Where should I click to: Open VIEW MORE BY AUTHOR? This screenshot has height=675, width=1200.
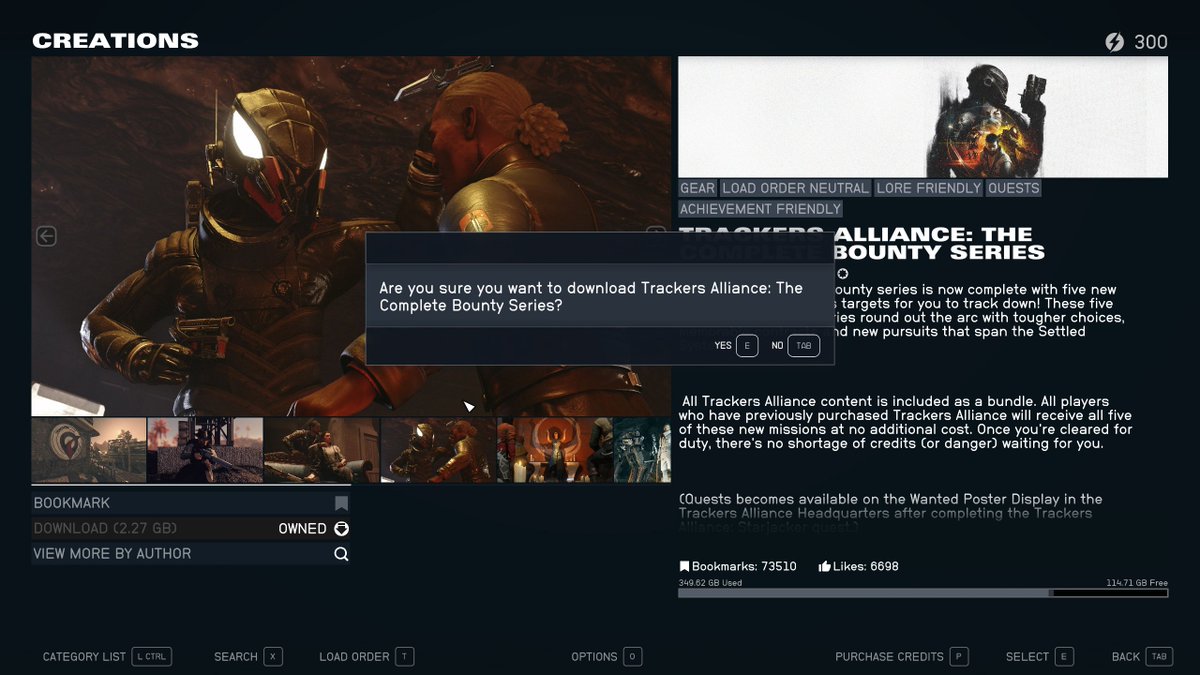tap(191, 554)
